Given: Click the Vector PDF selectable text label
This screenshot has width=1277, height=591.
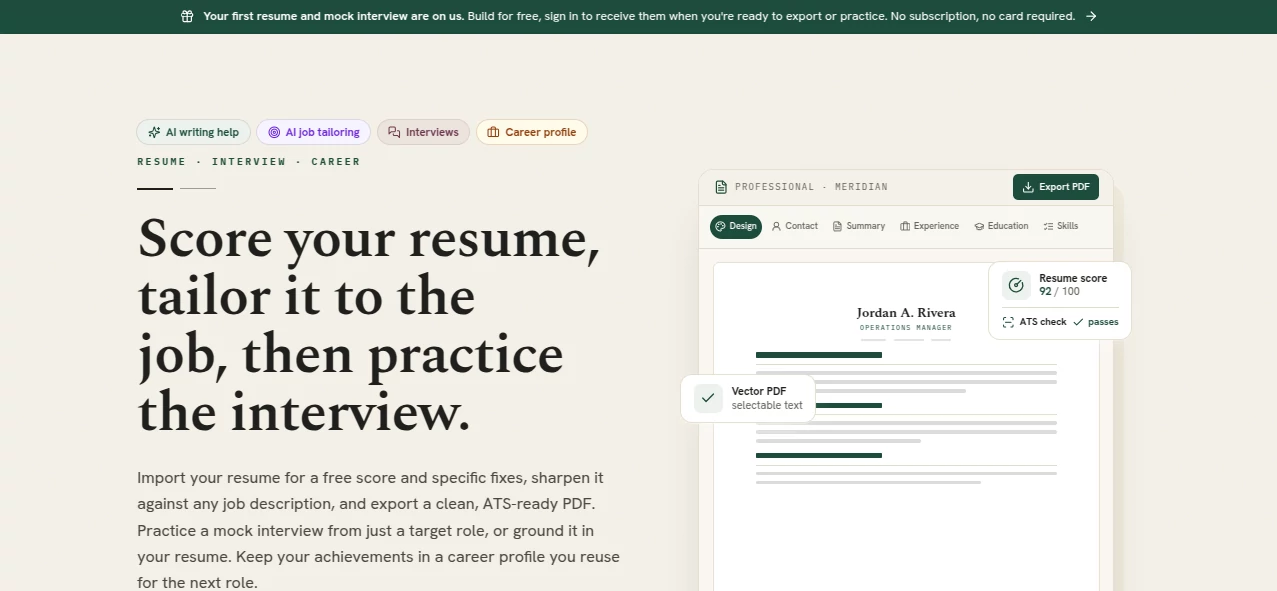Looking at the screenshot, I should tap(767, 398).
